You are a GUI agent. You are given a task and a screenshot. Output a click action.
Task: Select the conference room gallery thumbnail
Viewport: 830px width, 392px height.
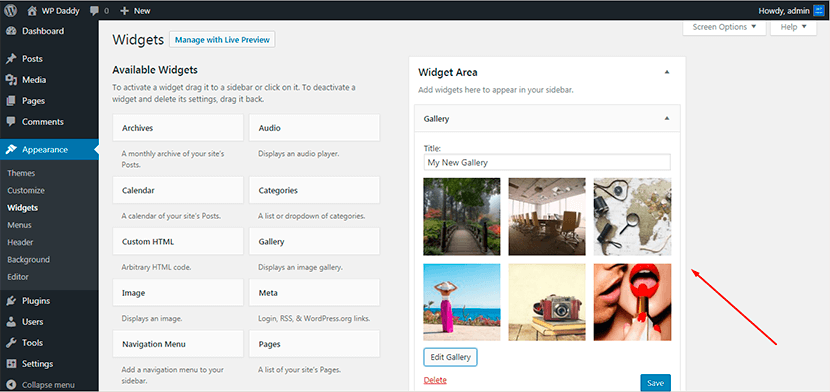point(547,216)
